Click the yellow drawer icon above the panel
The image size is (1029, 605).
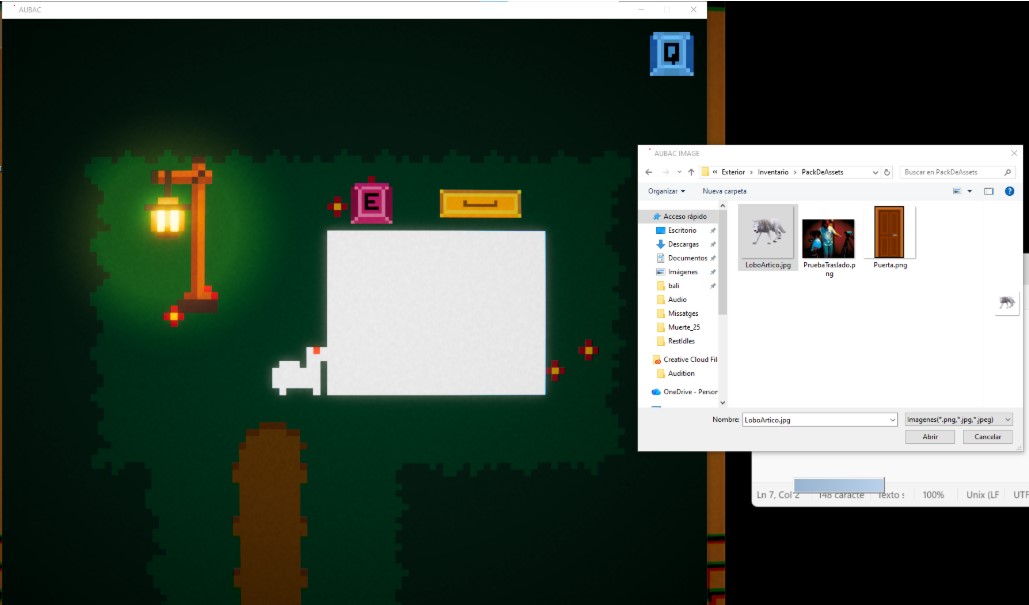[x=480, y=203]
